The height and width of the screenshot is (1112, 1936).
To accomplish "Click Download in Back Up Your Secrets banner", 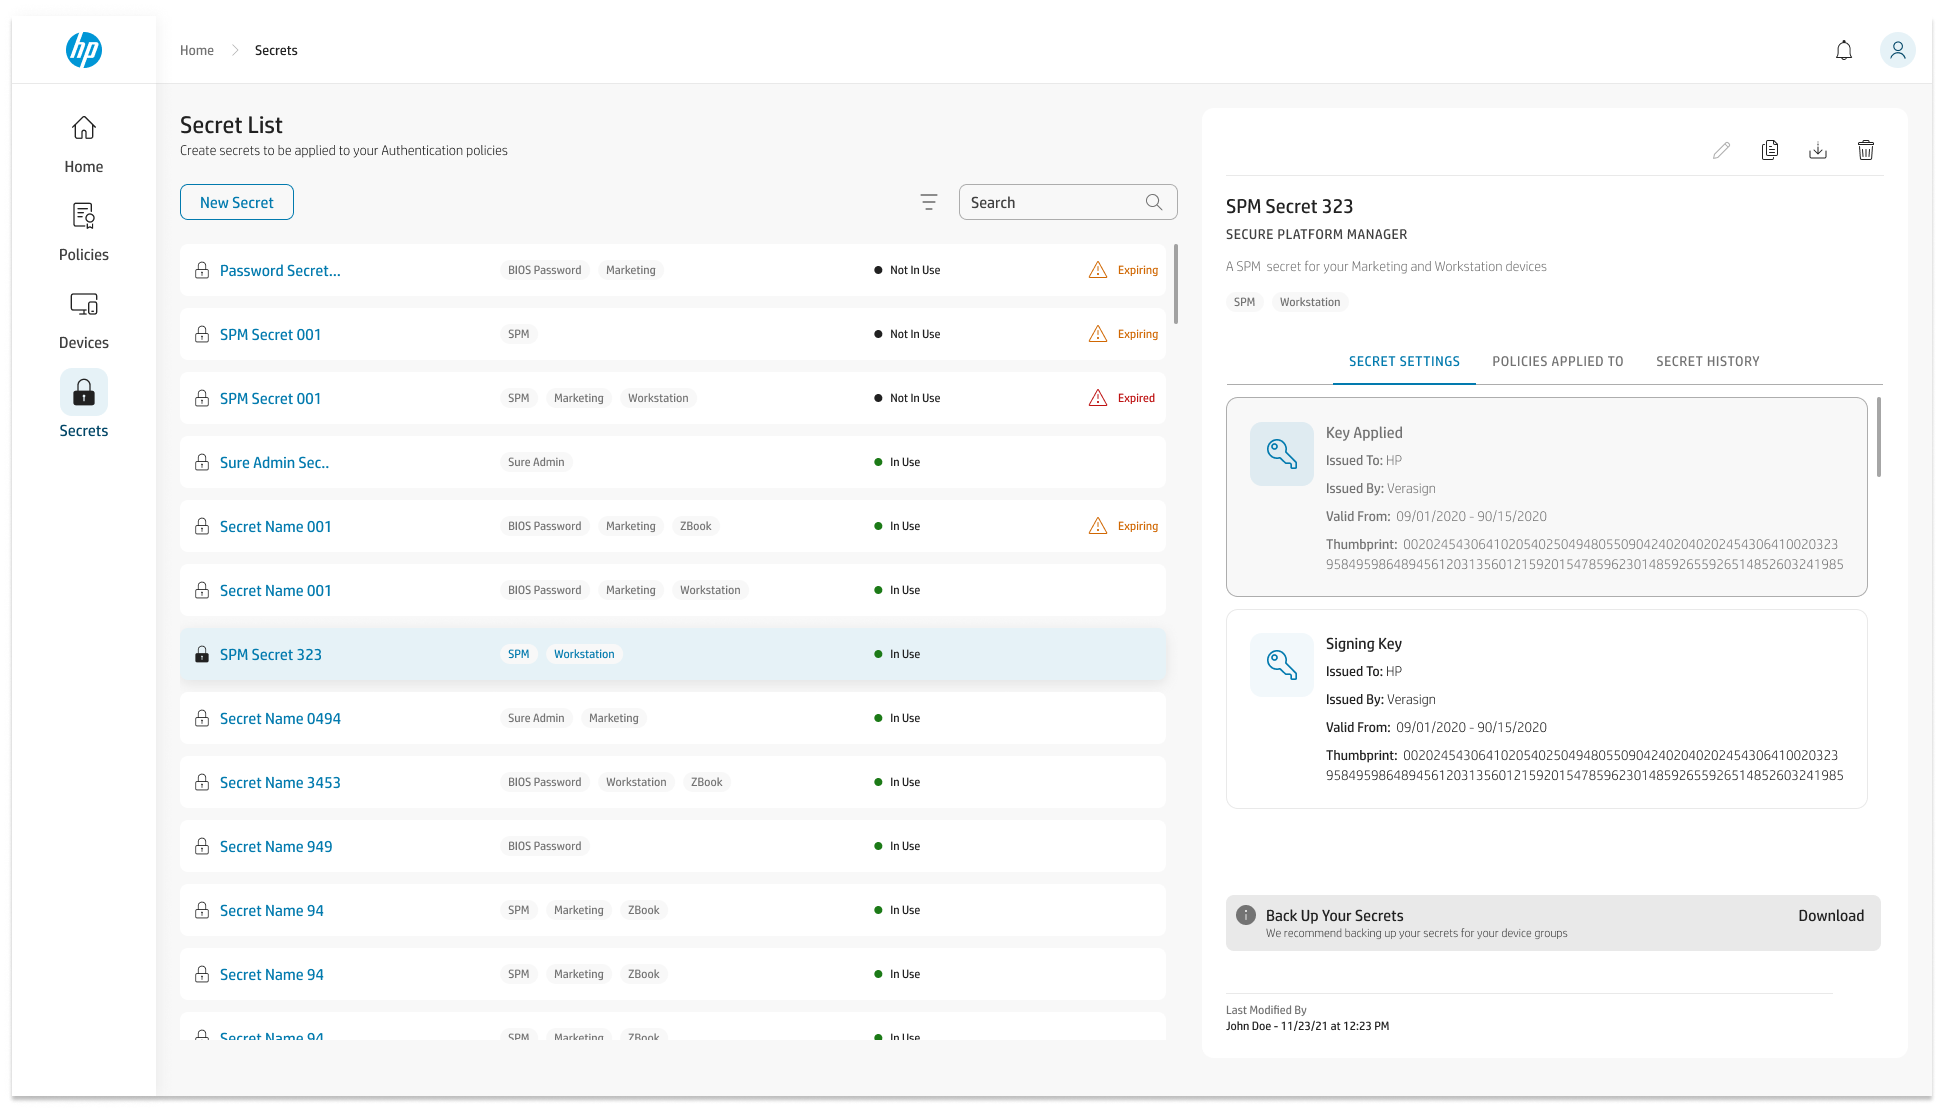I will point(1830,915).
